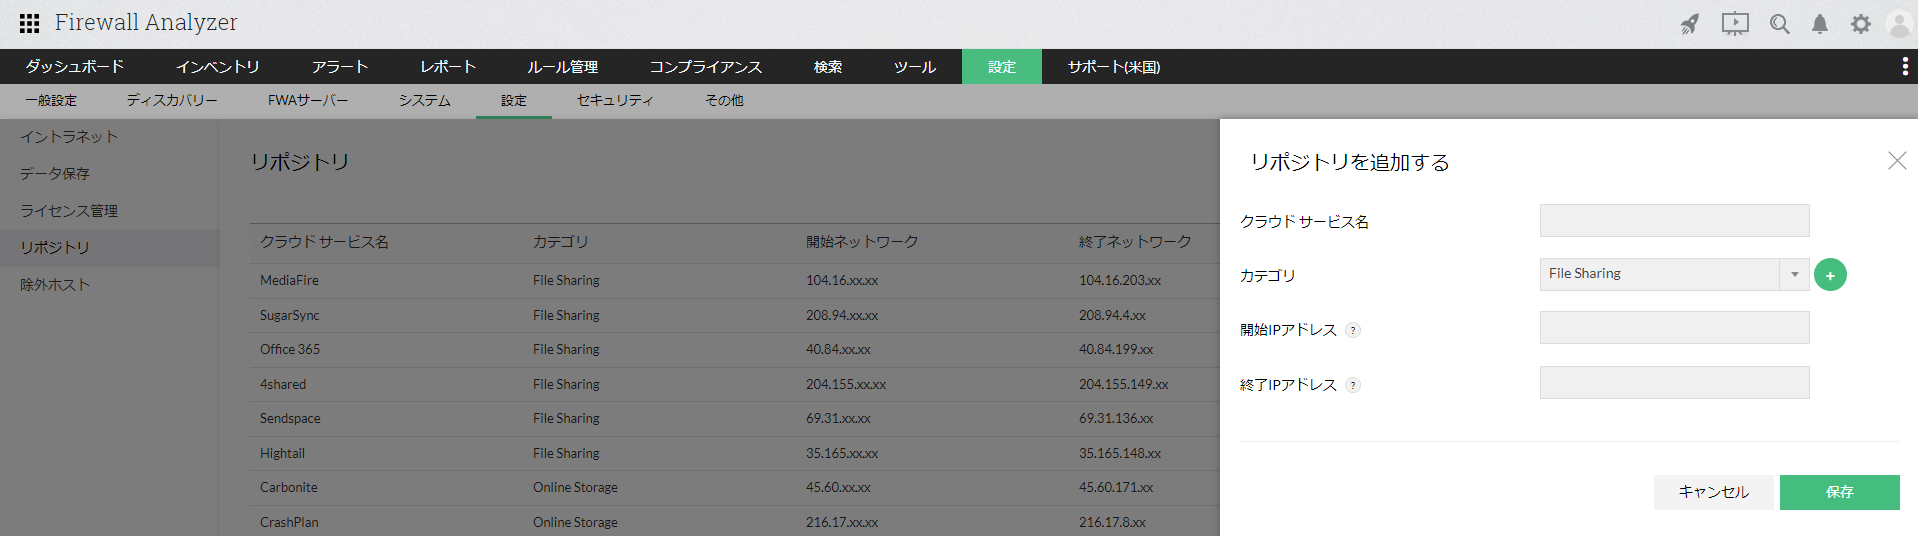The height and width of the screenshot is (536, 1918).
Task: Click help icon beside 開始IPアドレス
Action: pos(1353,330)
